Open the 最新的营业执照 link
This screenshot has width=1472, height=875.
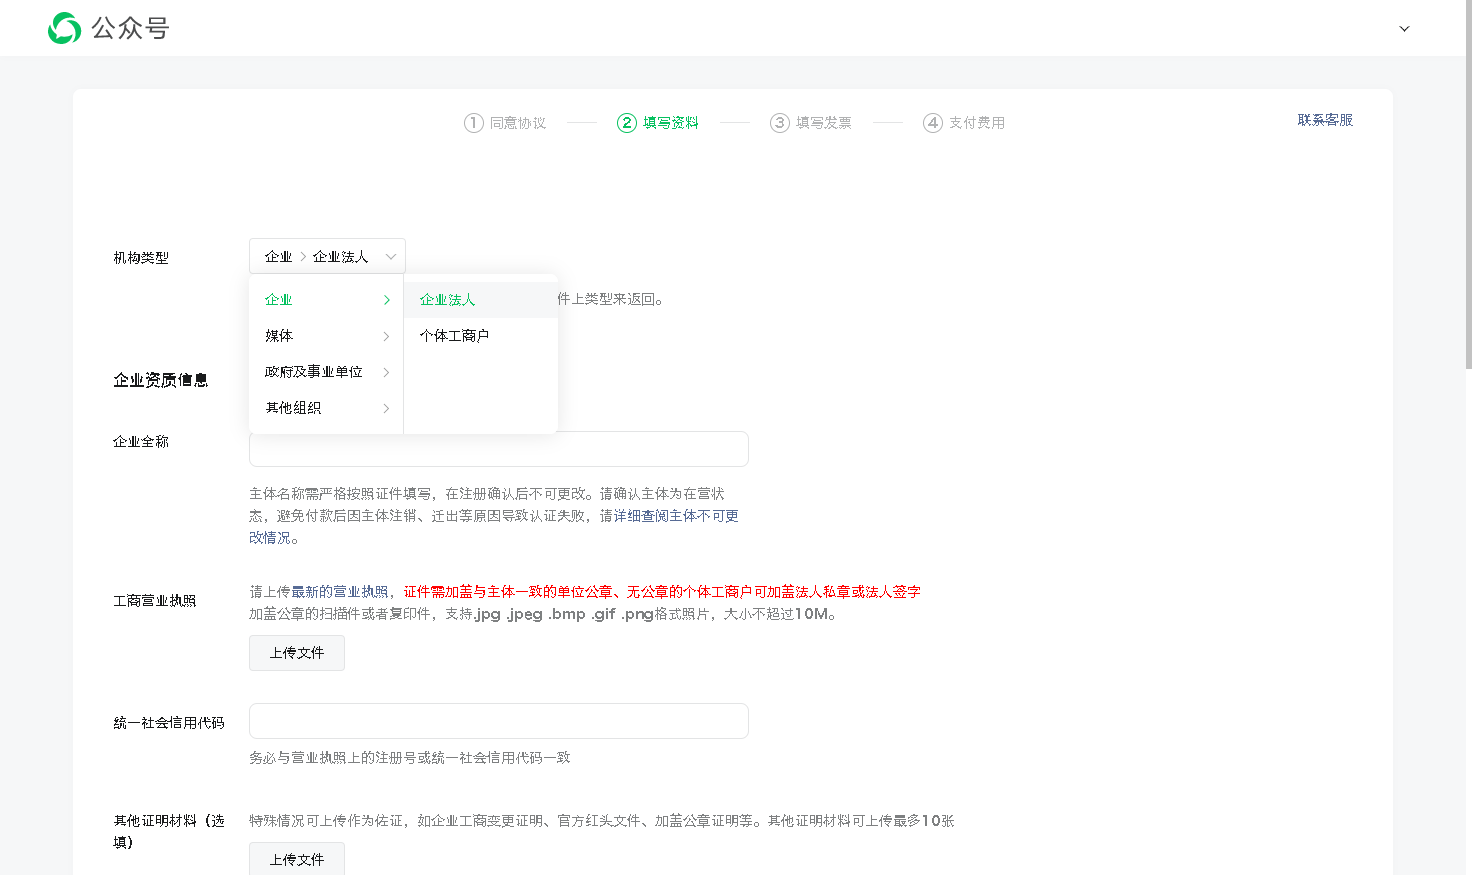(340, 592)
